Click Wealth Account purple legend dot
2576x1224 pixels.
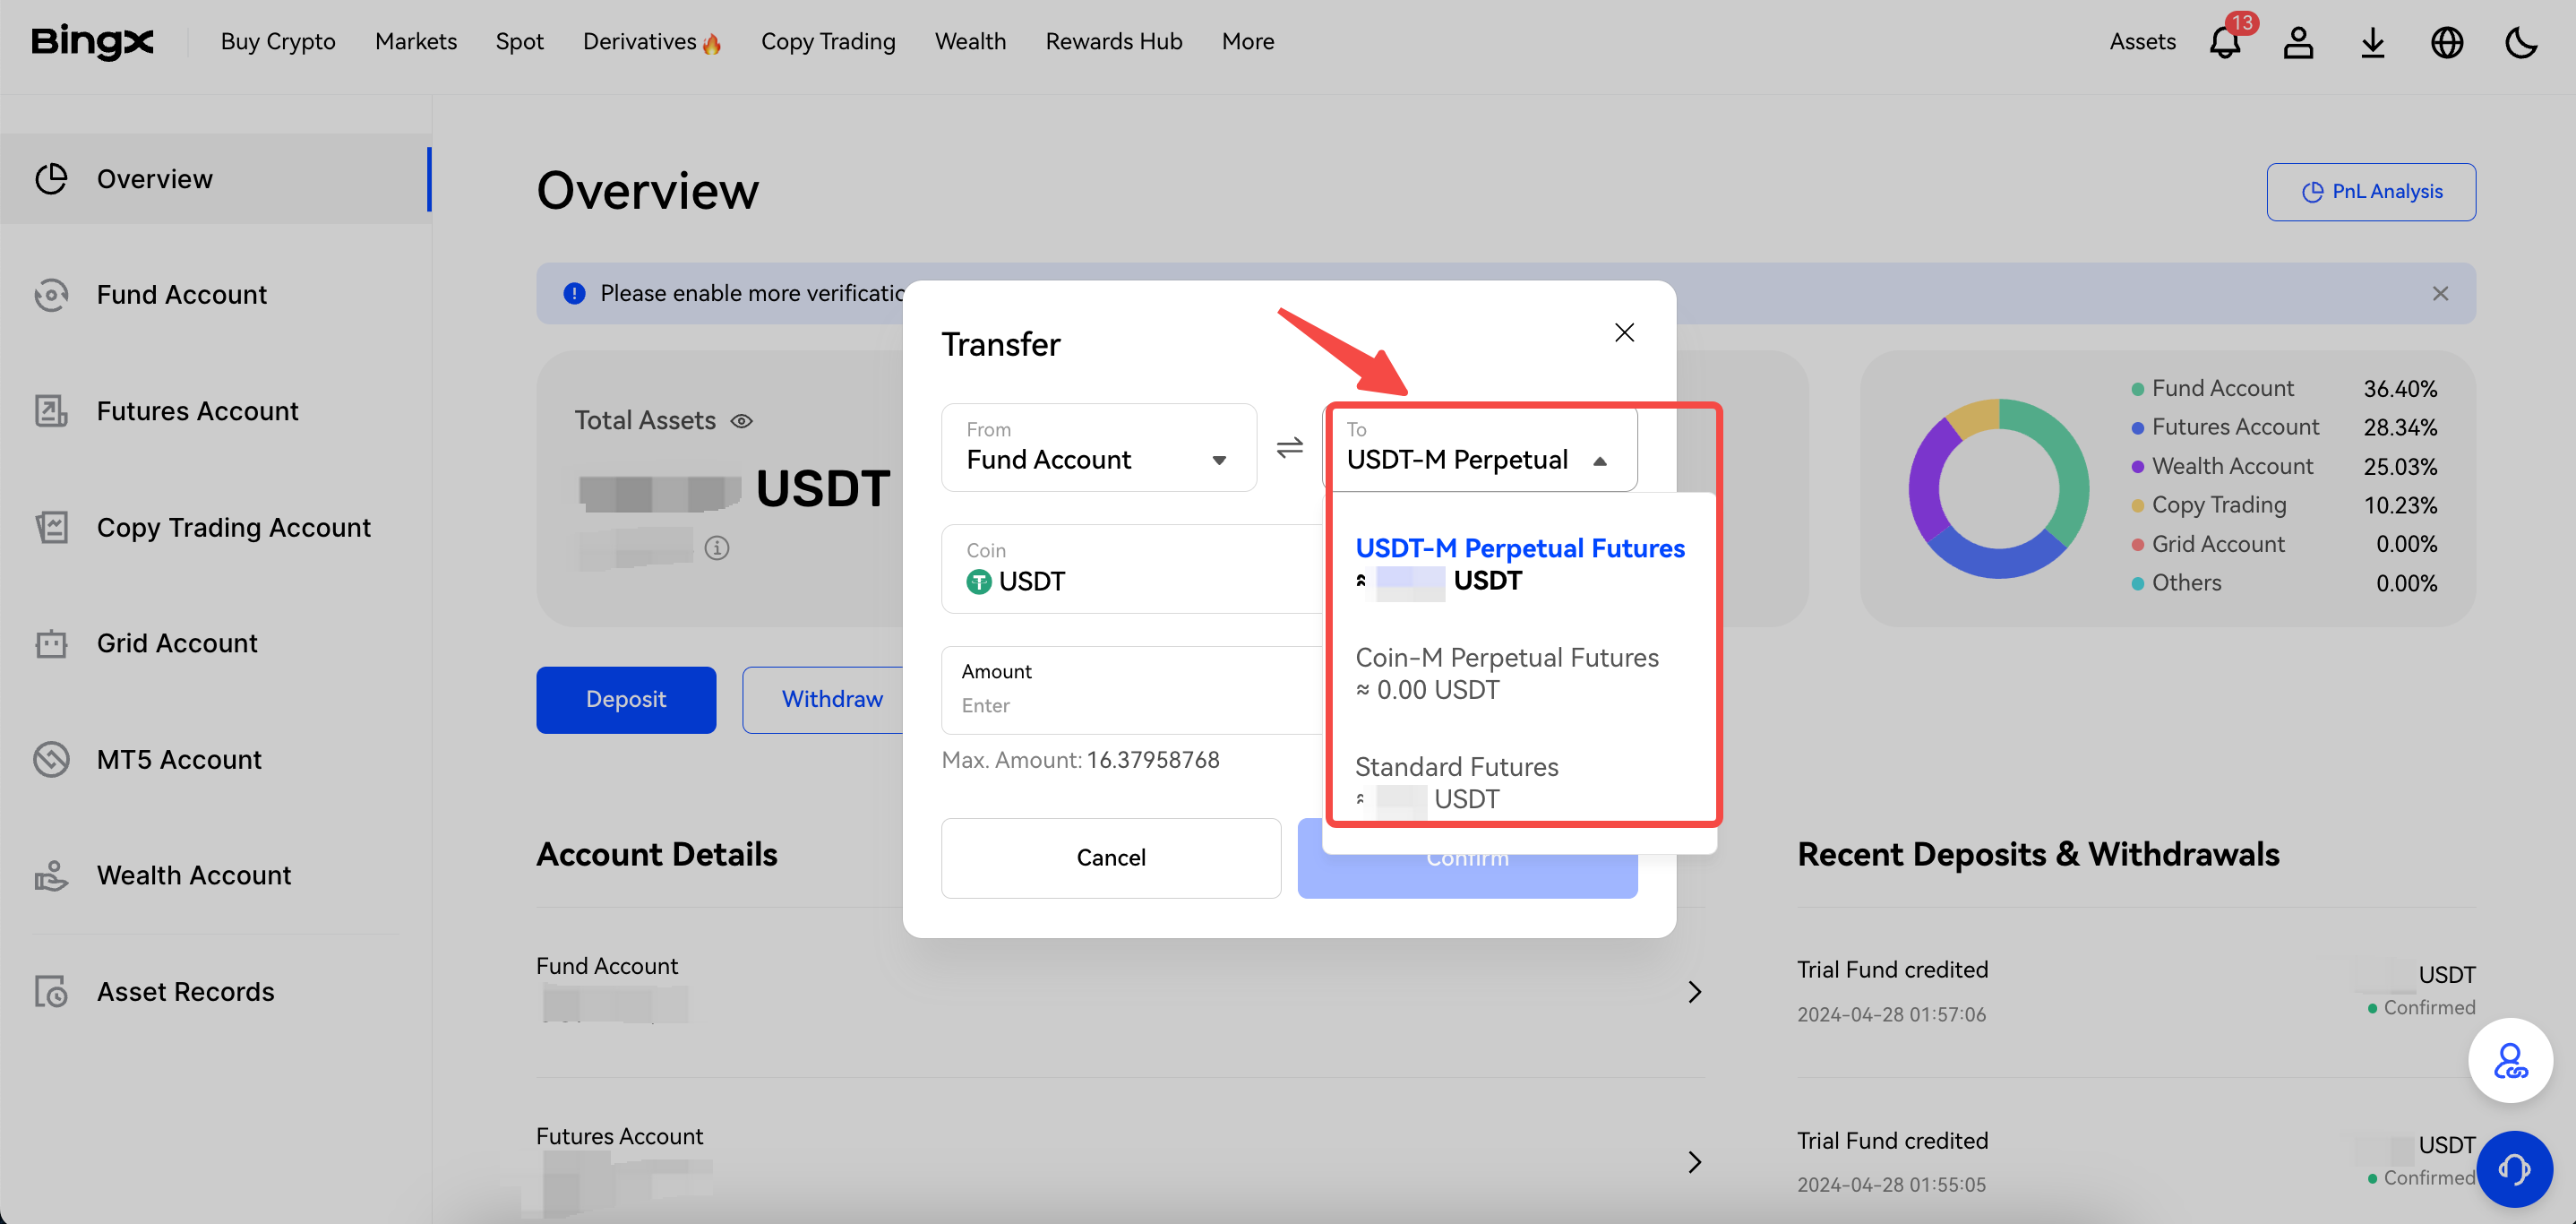tap(2137, 467)
